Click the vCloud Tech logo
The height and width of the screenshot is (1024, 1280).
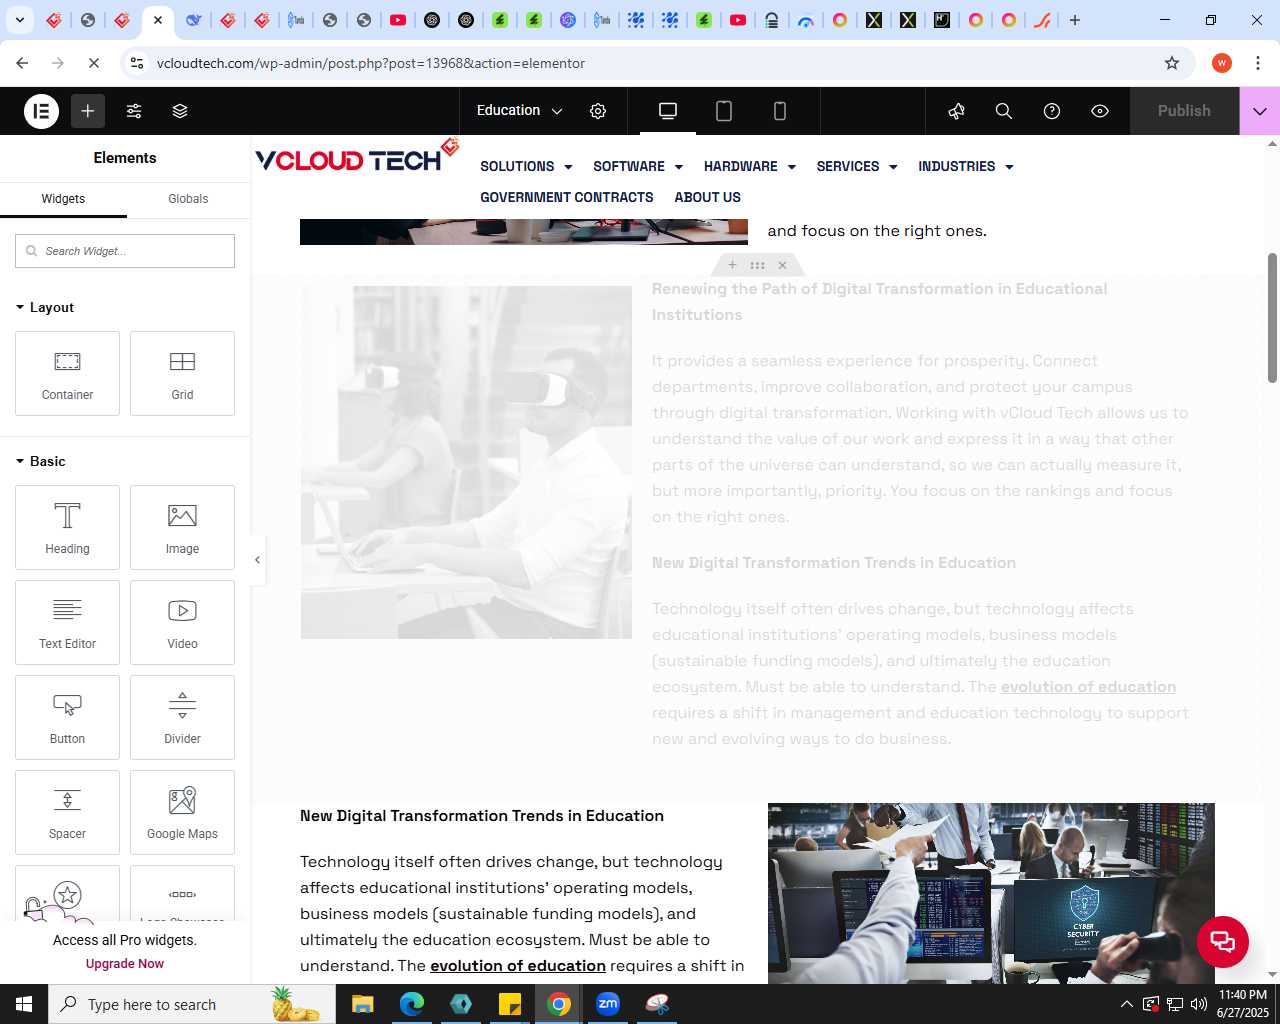[357, 157]
